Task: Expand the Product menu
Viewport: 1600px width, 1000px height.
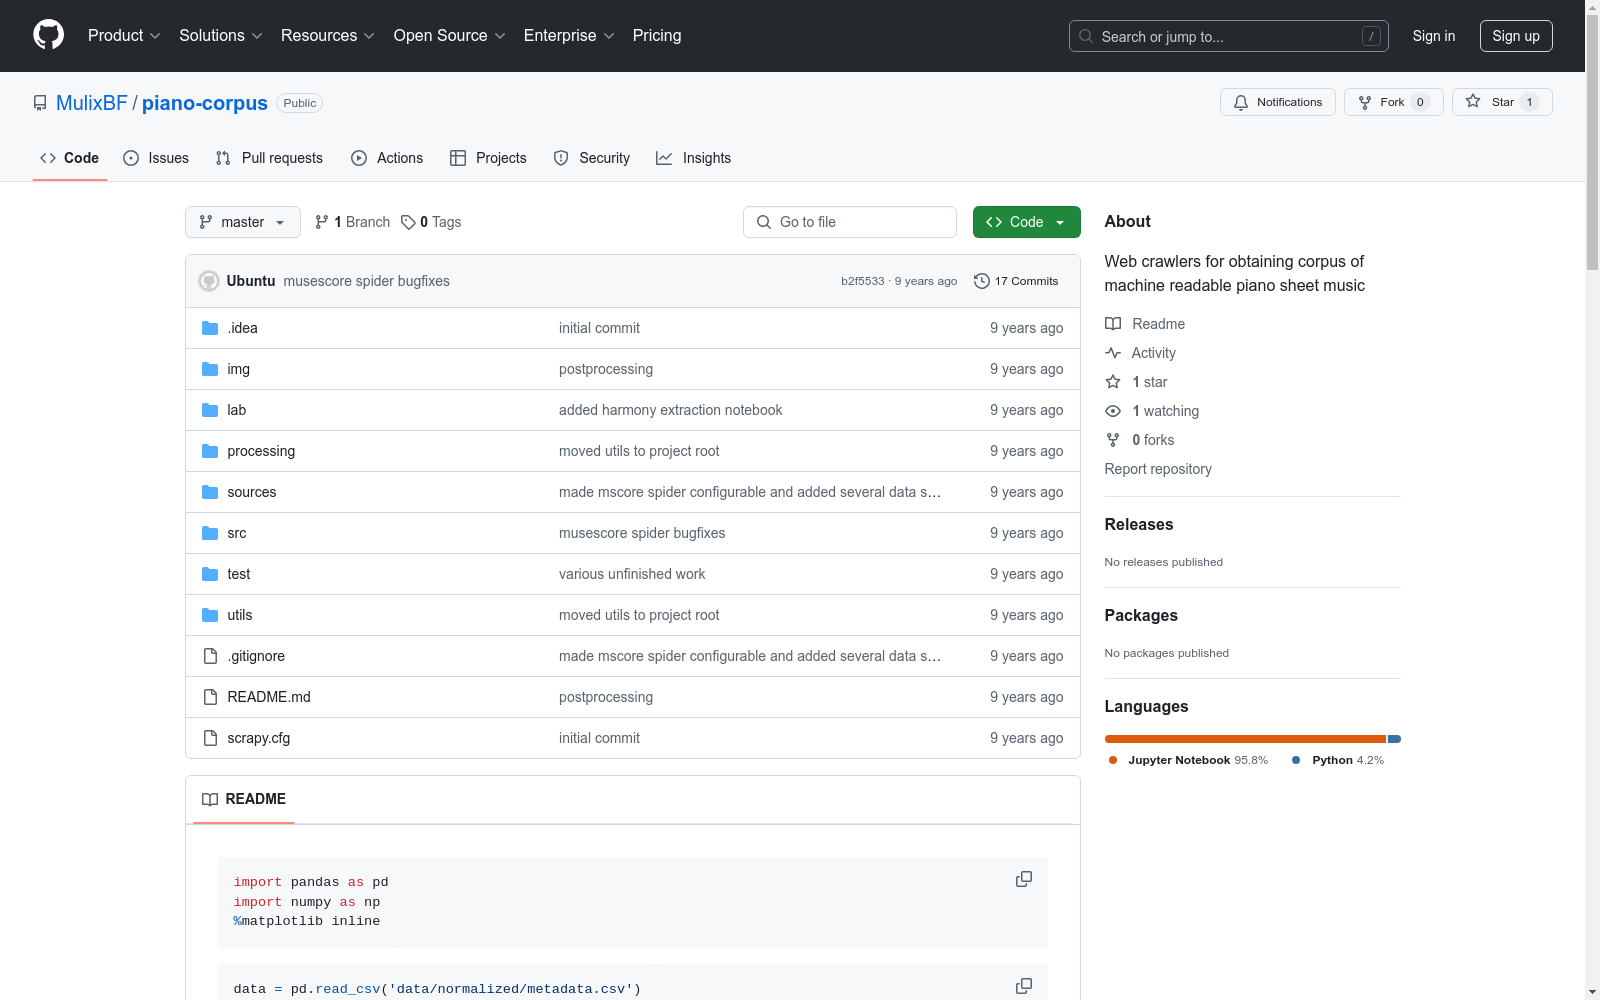Action: tap(124, 35)
